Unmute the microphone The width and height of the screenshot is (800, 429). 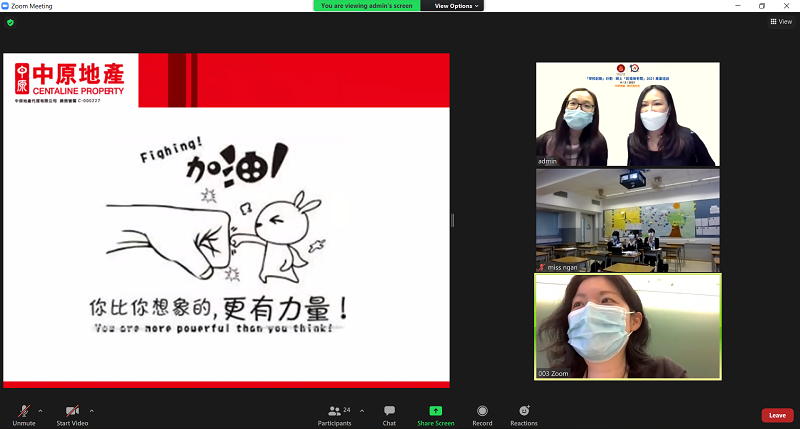coord(23,412)
